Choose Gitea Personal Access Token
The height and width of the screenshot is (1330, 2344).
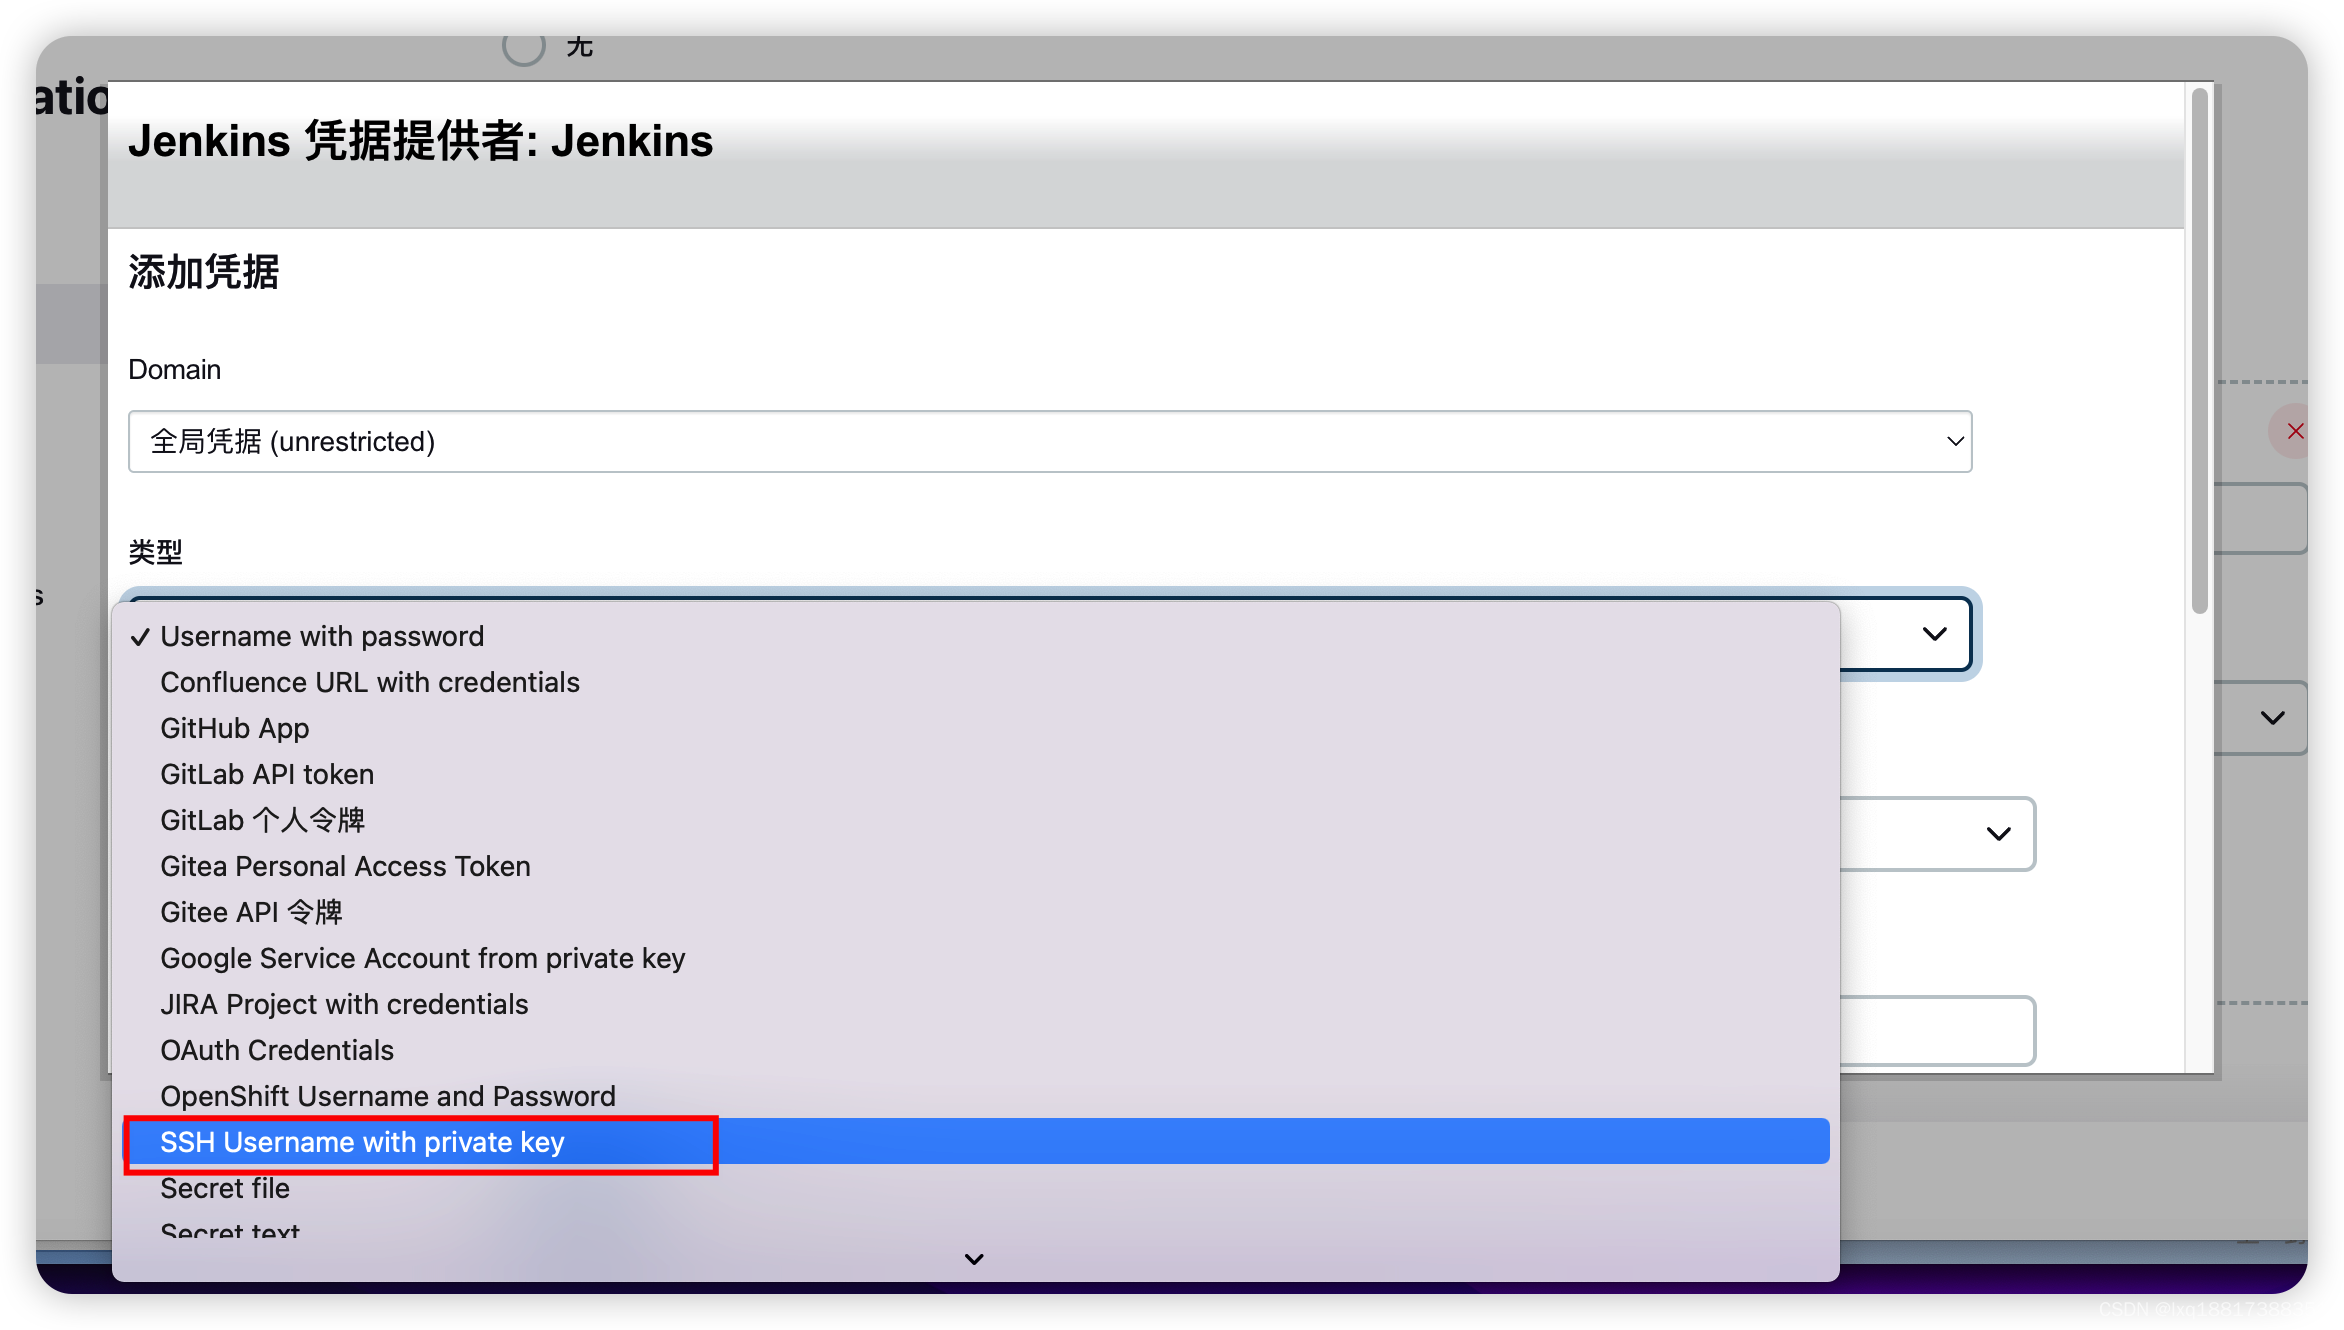click(x=975, y=866)
